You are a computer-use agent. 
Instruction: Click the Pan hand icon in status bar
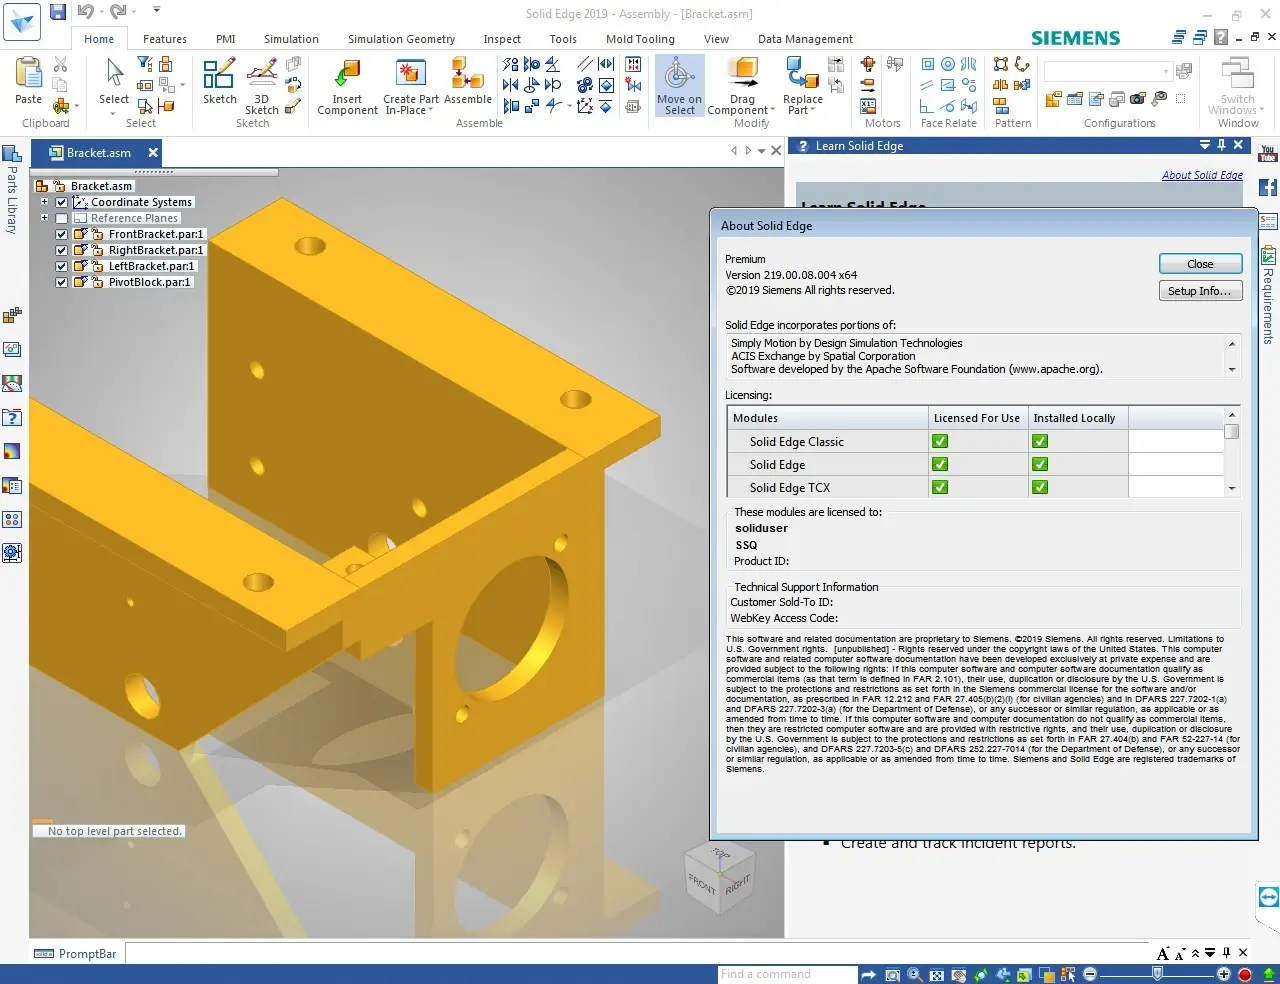pos(959,975)
